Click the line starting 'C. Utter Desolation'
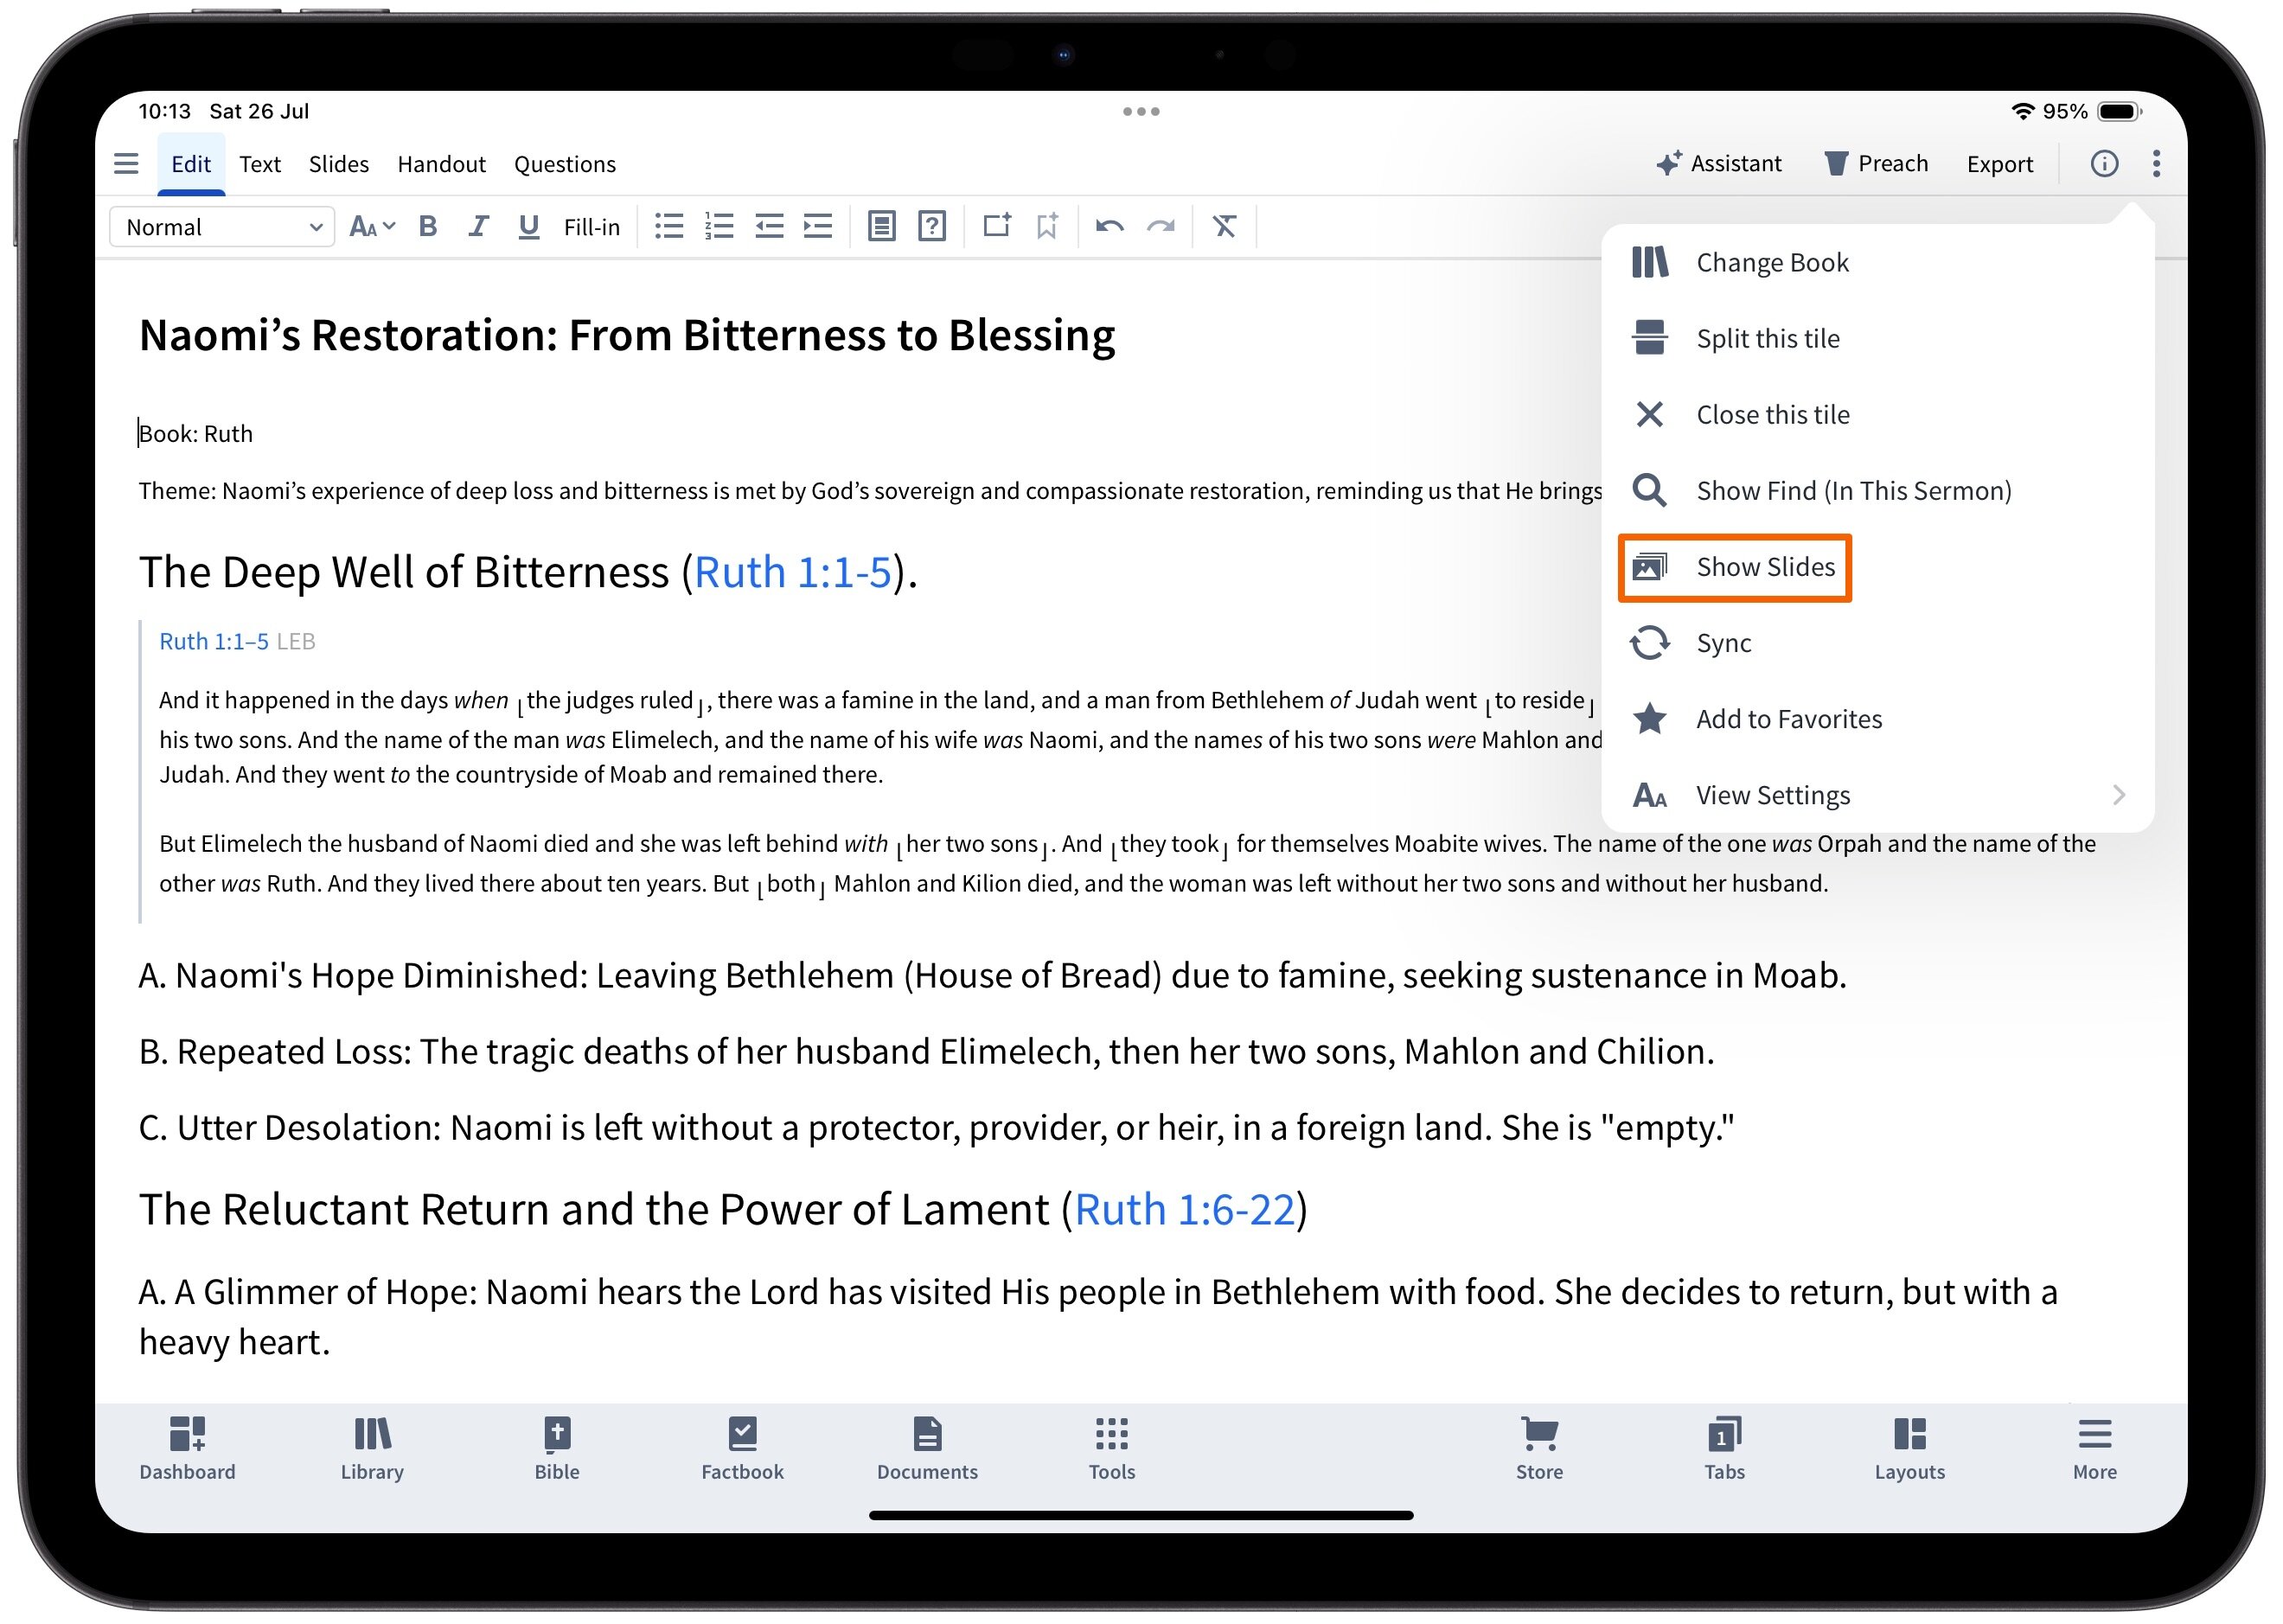Viewport: 2283px width, 1624px height. tap(936, 1128)
